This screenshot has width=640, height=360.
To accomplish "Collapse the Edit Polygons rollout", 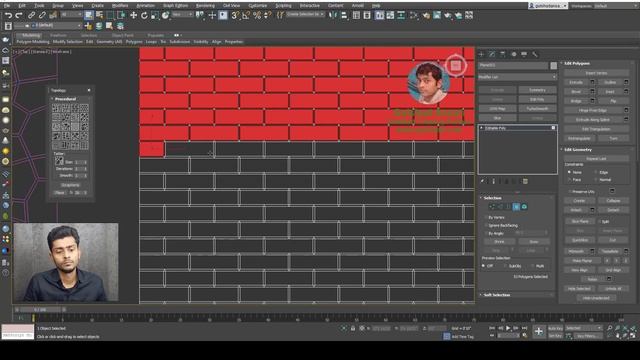I will (x=576, y=63).
